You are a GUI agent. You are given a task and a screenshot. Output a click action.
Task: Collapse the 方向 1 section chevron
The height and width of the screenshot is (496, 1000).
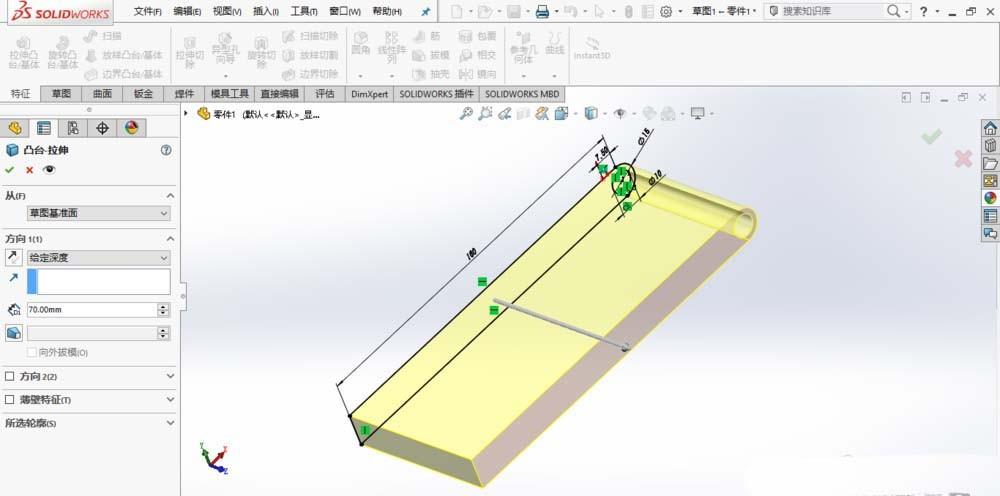click(x=170, y=238)
